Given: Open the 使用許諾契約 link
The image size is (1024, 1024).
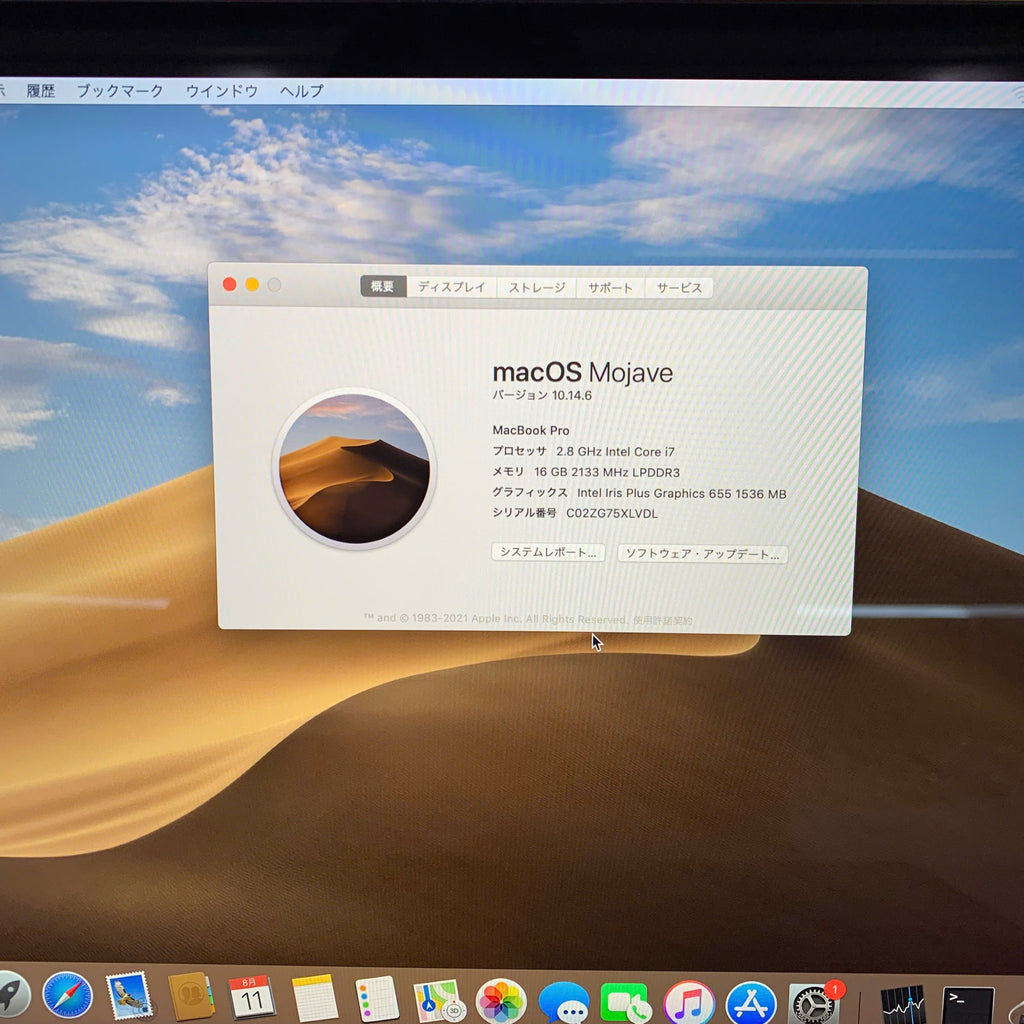Looking at the screenshot, I should pos(662,620).
